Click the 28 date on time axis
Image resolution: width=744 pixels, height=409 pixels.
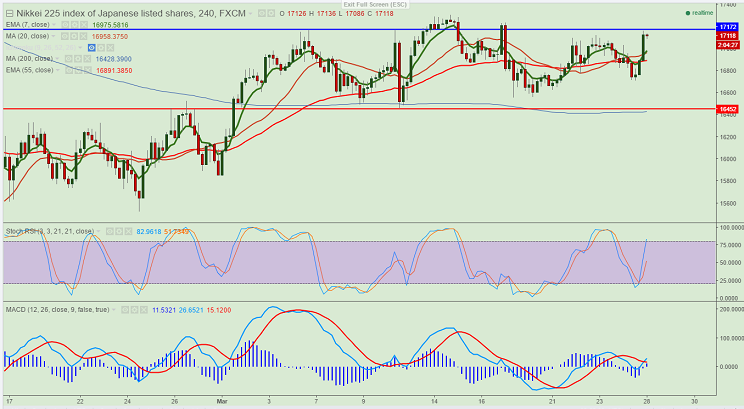click(x=647, y=400)
